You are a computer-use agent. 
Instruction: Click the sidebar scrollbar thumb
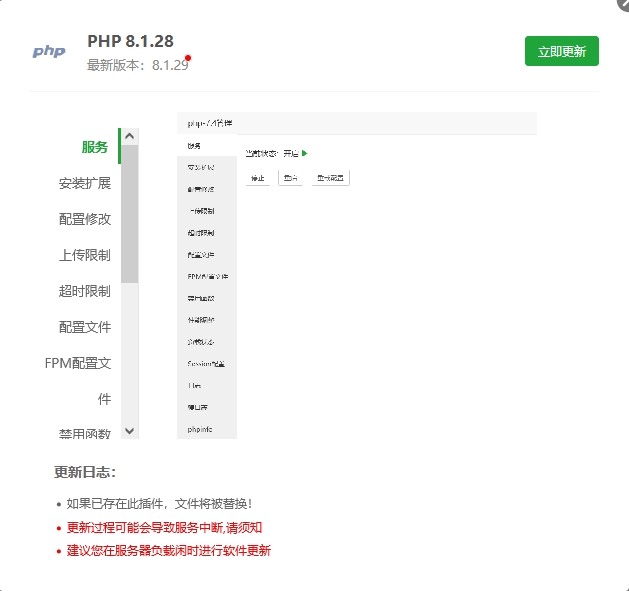(x=130, y=214)
